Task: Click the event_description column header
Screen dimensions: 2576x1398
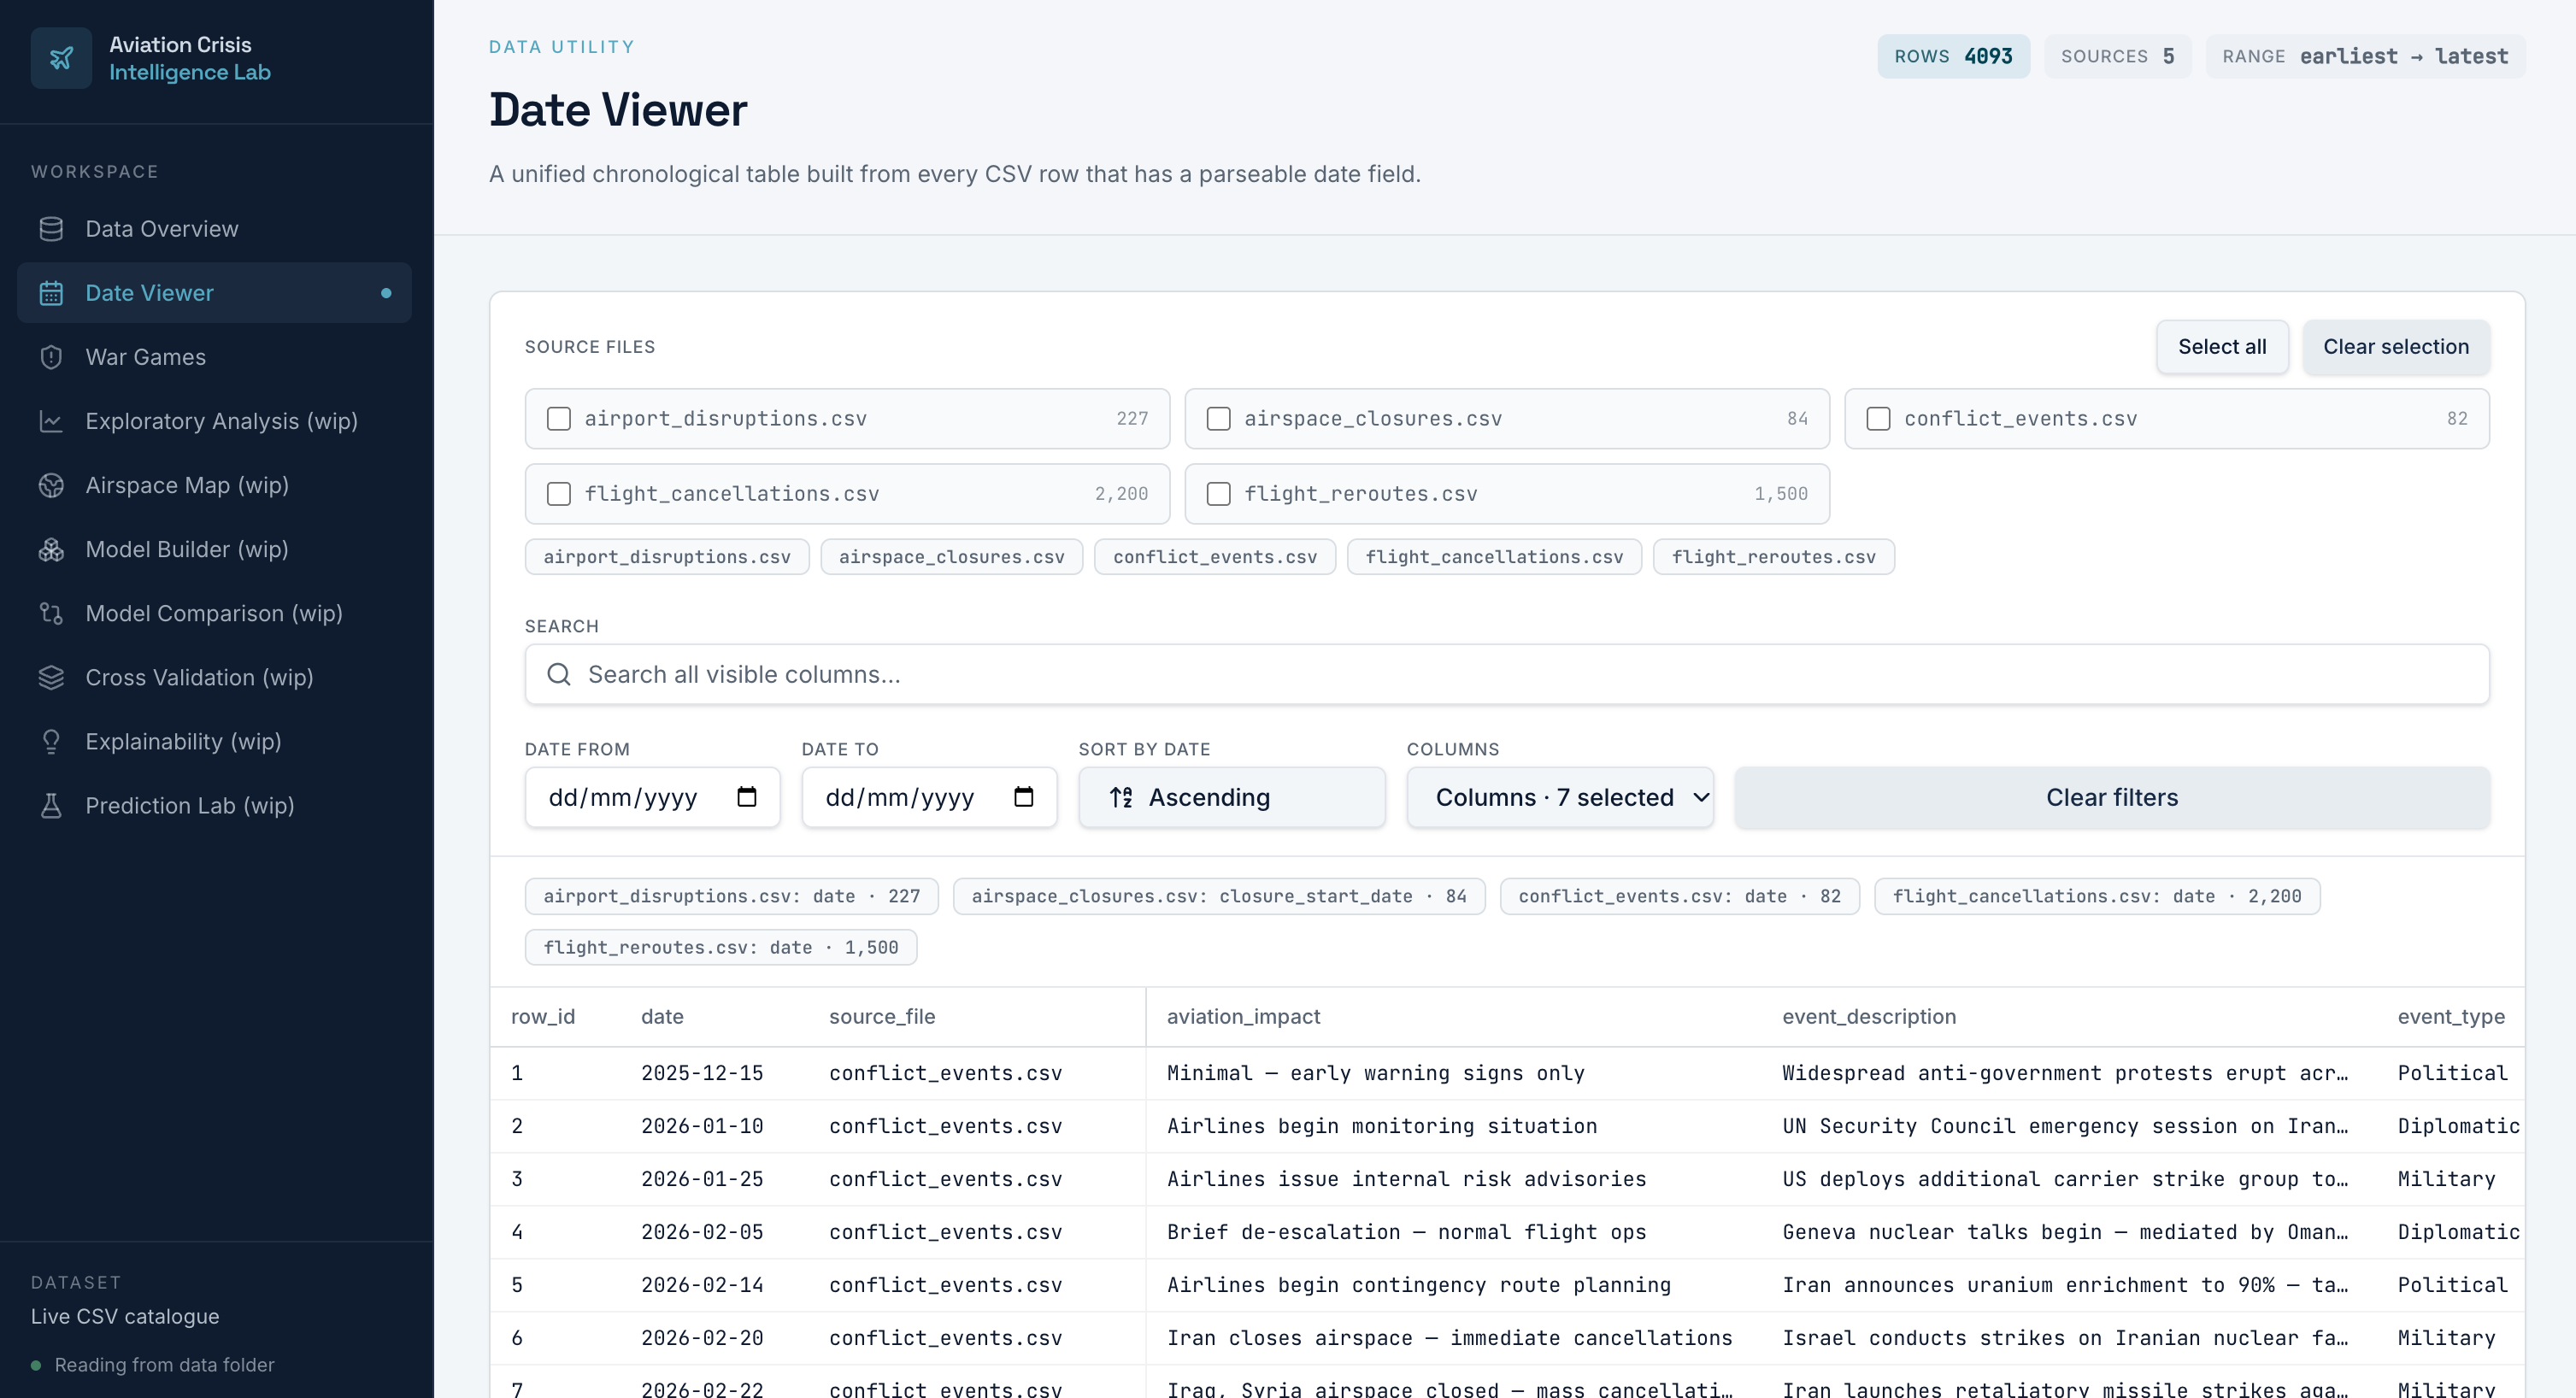Action: point(1868,1016)
